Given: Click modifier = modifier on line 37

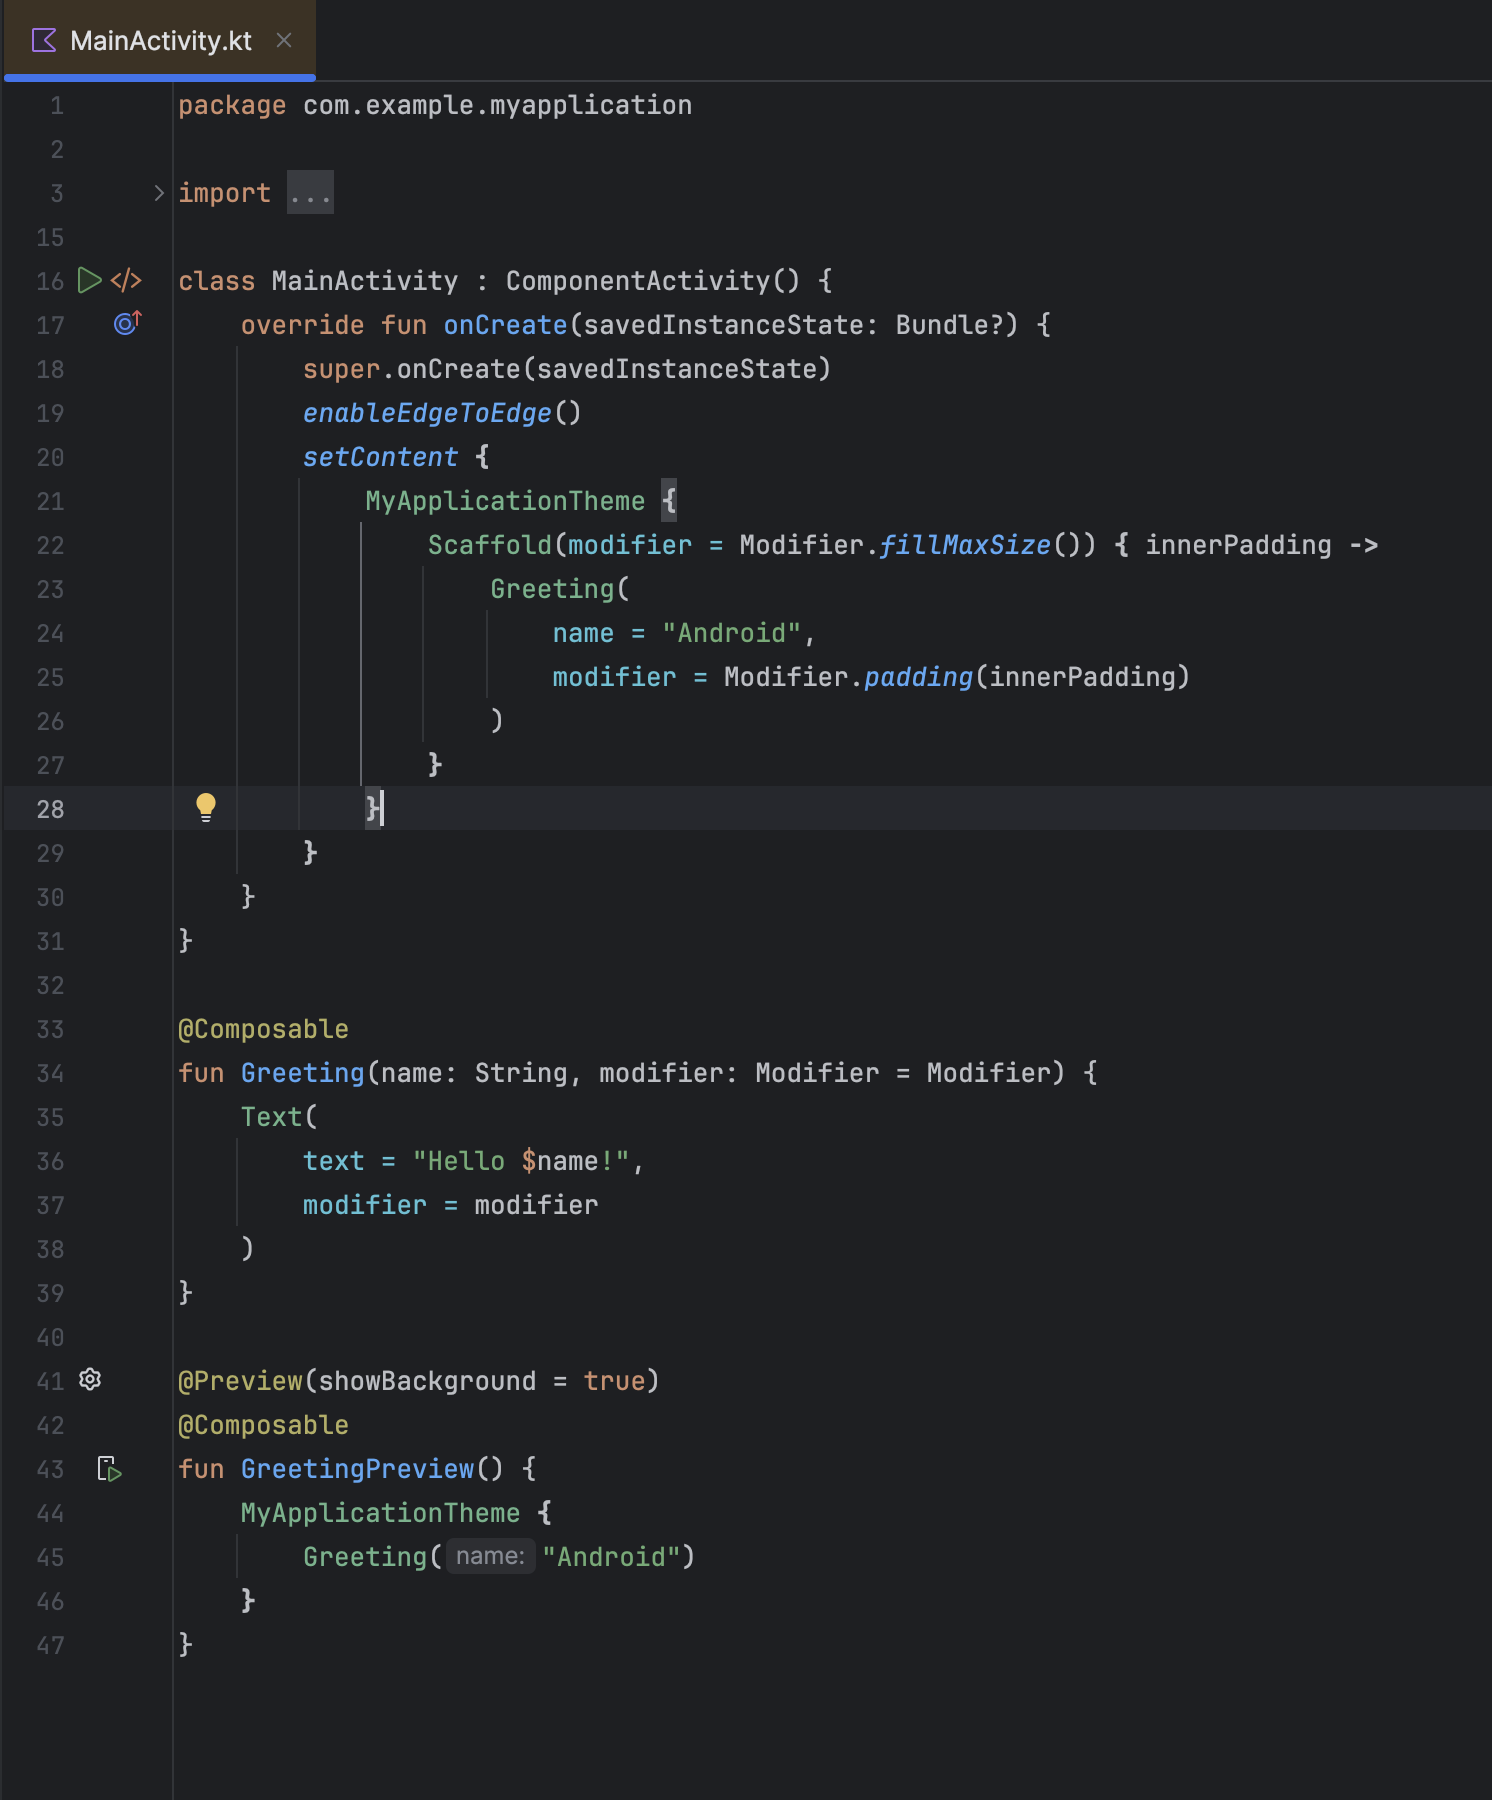Looking at the screenshot, I should click(x=450, y=1205).
